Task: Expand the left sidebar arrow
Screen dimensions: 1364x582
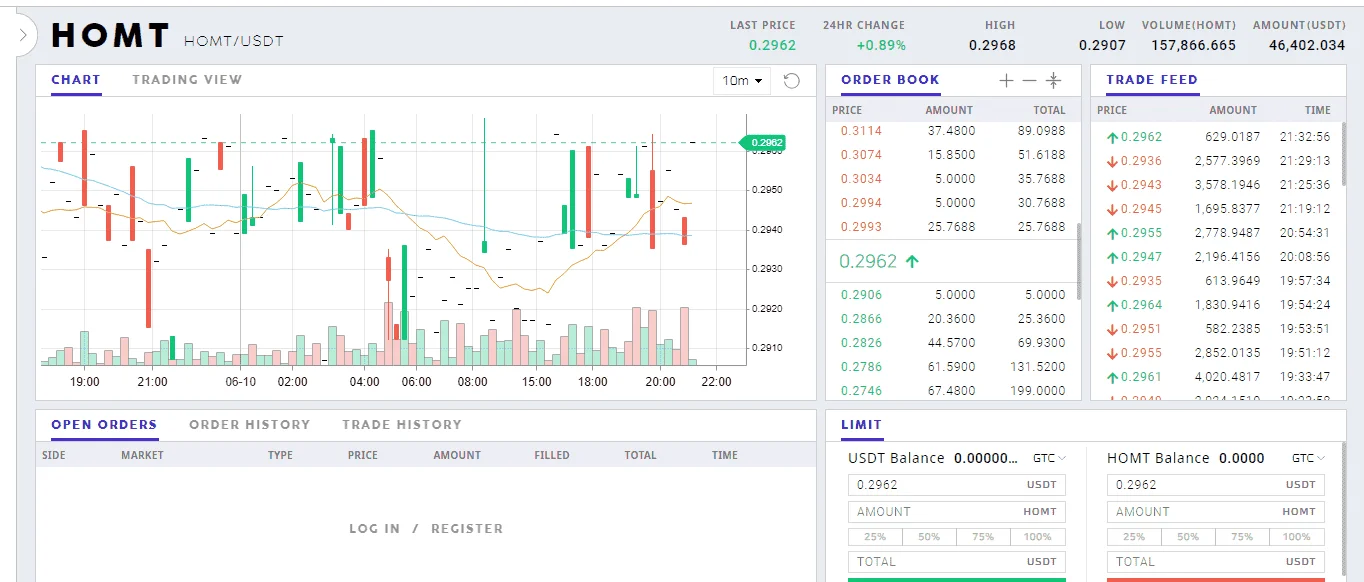Action: pos(22,36)
